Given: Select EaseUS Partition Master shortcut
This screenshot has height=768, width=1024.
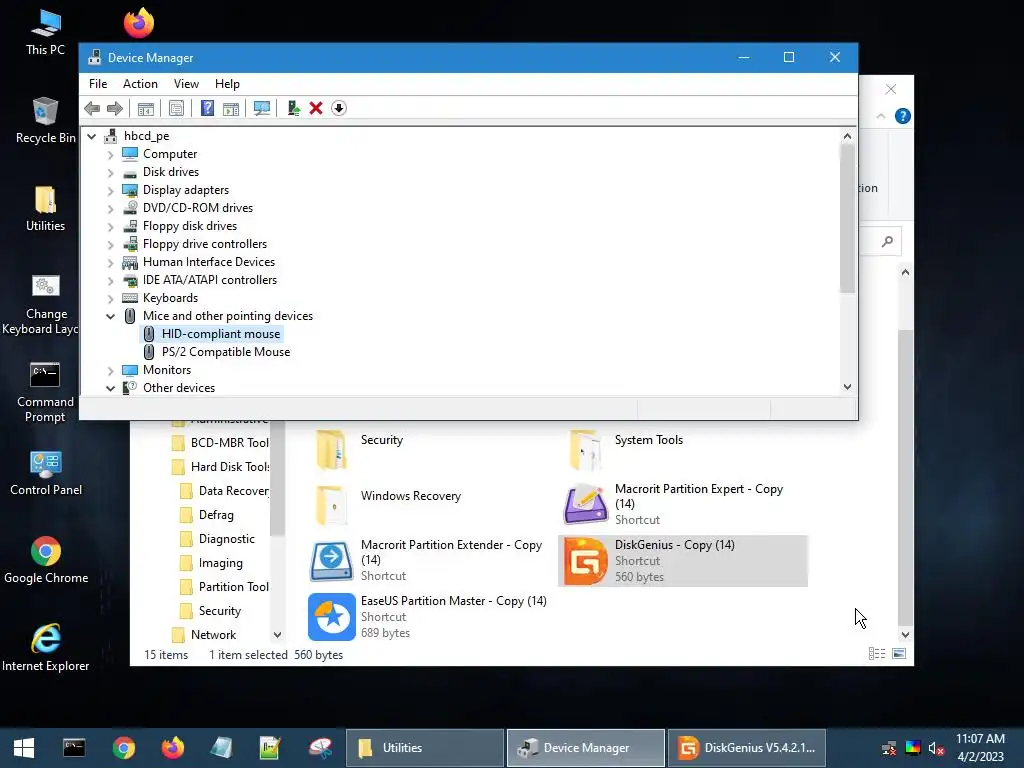Looking at the screenshot, I should (428, 616).
